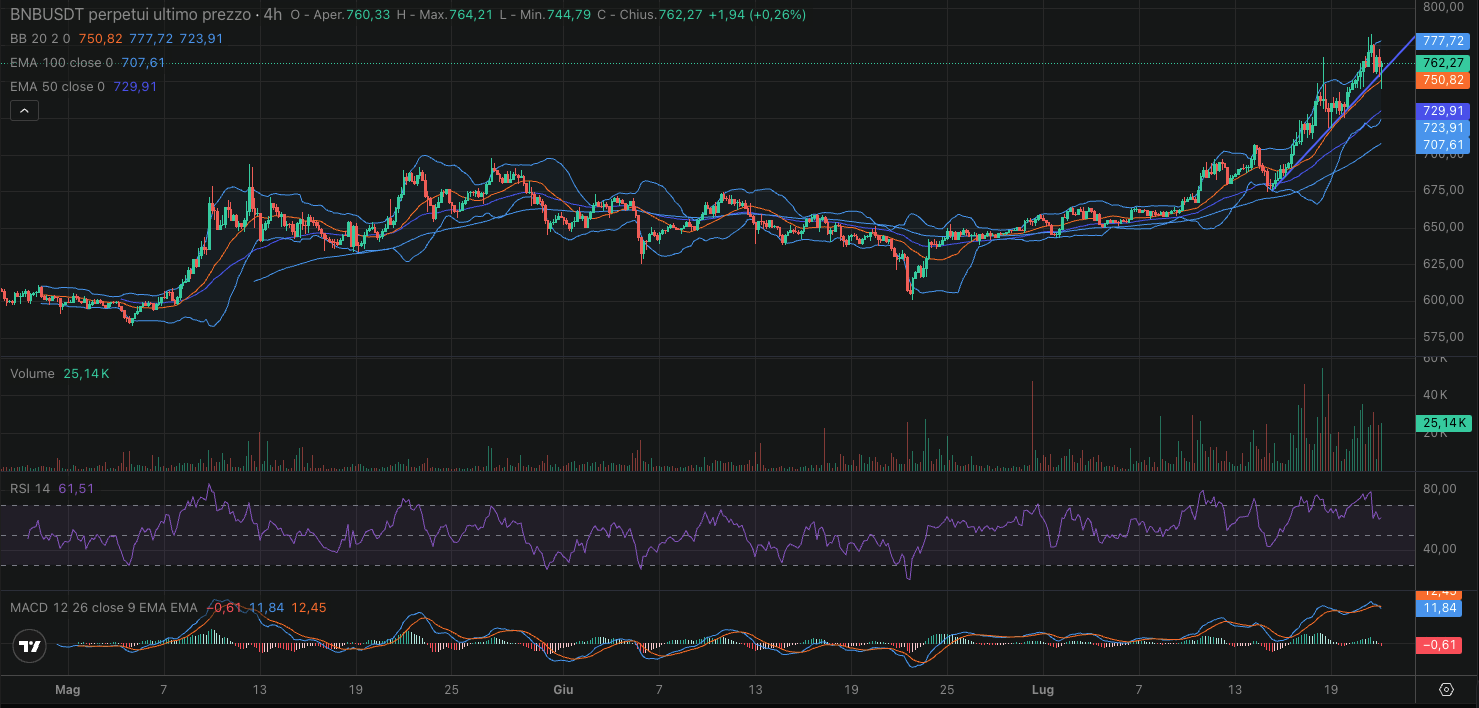Click the red −0,61 histogram axis tag
The image size is (1479, 708).
coord(1440,645)
